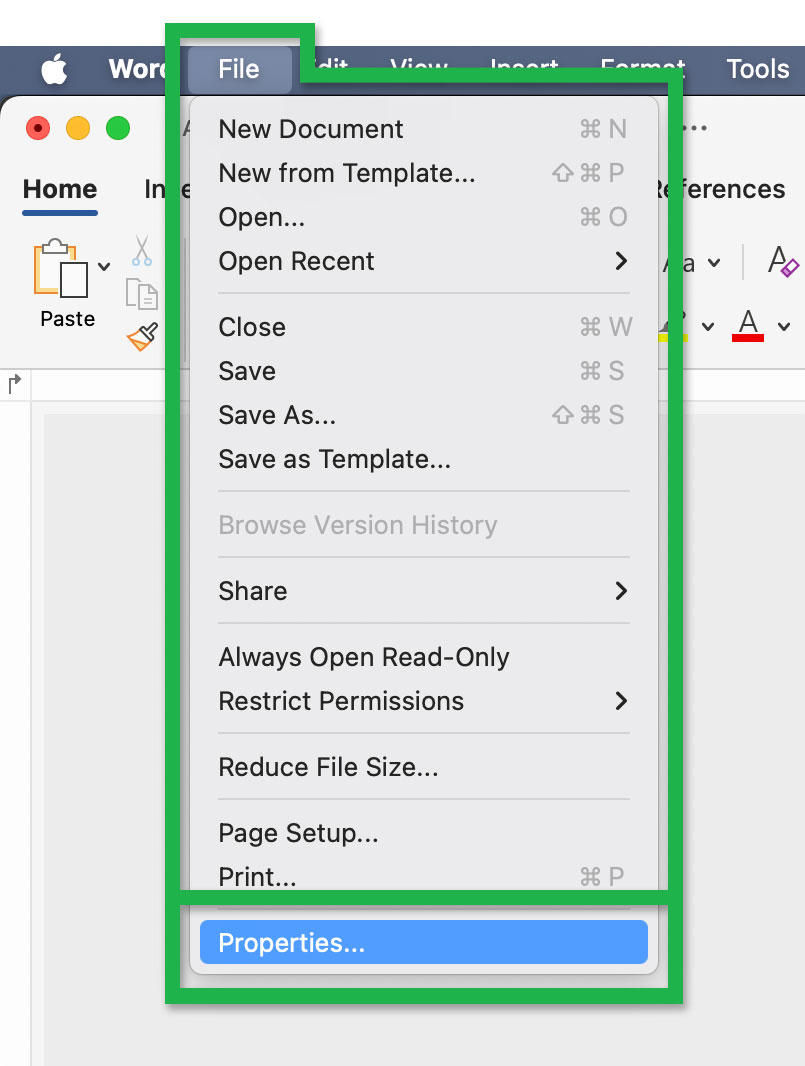Click the Clear Formatting eraser icon

coord(782,262)
